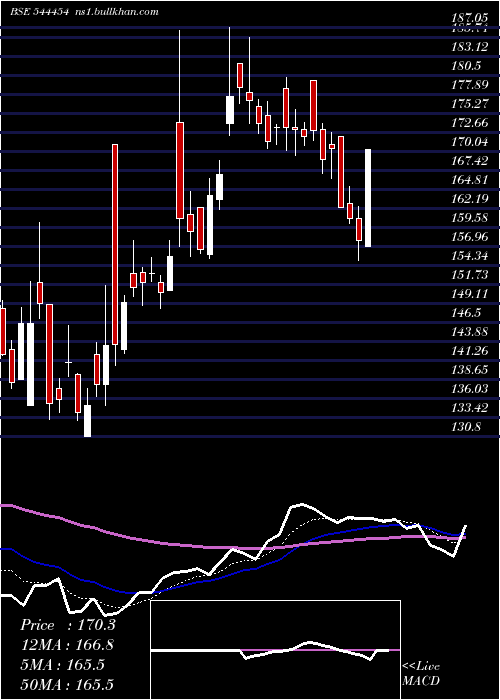Select the 172.66 price axis label
The height and width of the screenshot is (700, 500).
click(x=469, y=123)
